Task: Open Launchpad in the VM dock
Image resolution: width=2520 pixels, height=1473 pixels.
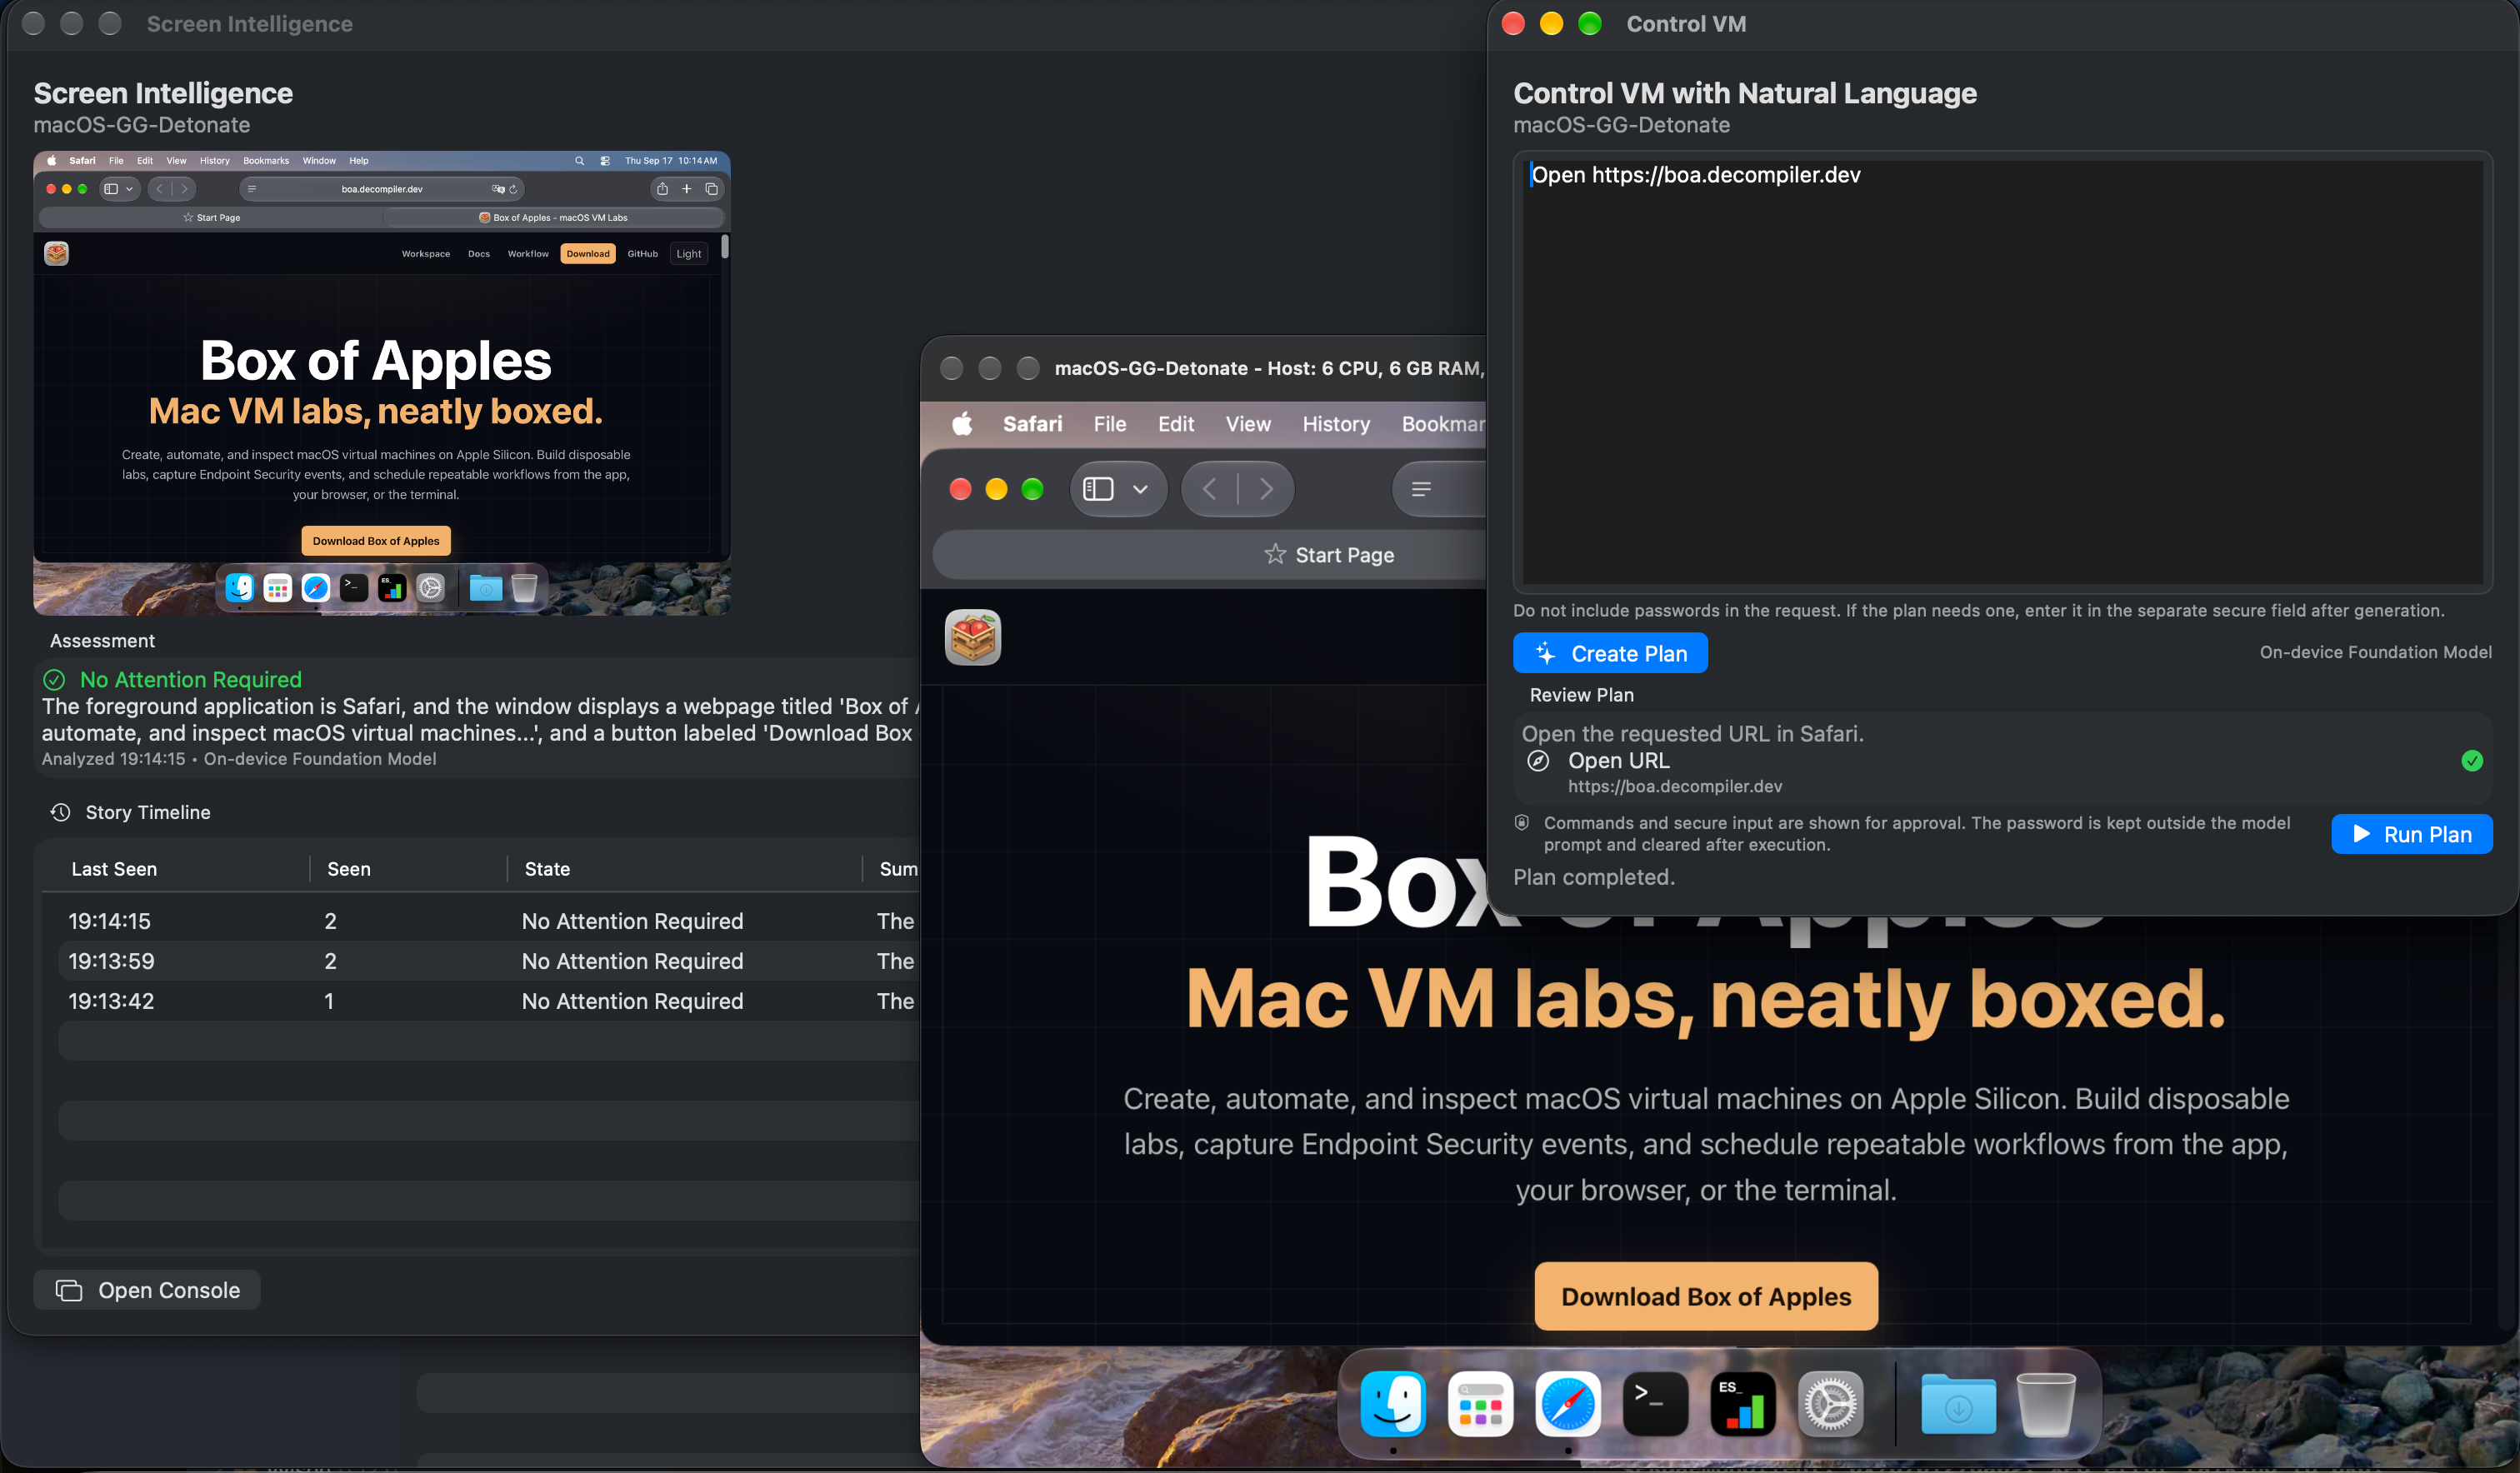Action: point(1480,1404)
